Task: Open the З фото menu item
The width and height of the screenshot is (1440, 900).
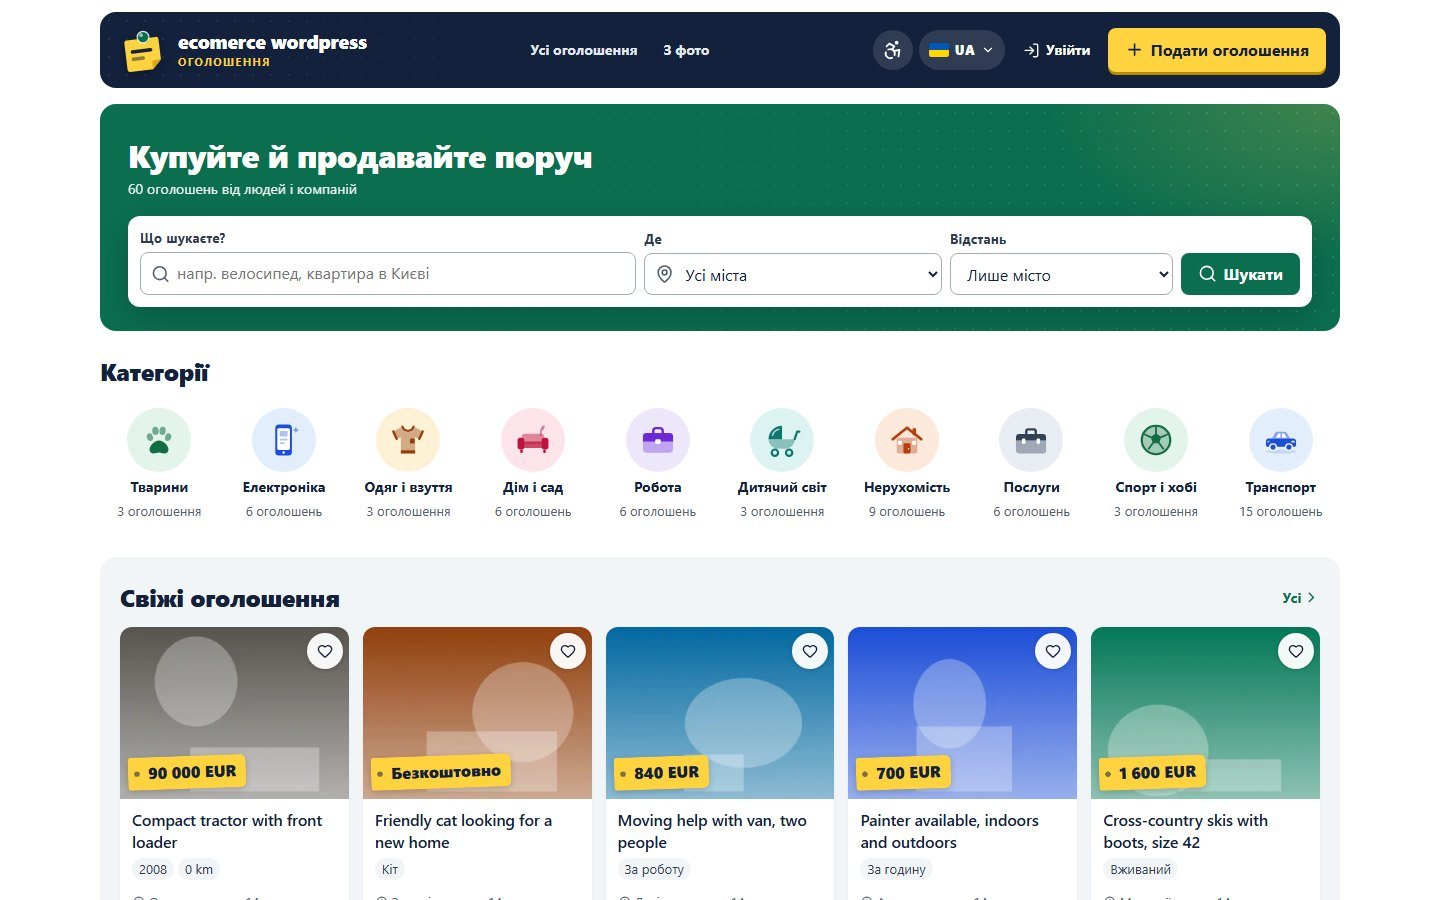Action: [x=686, y=50]
